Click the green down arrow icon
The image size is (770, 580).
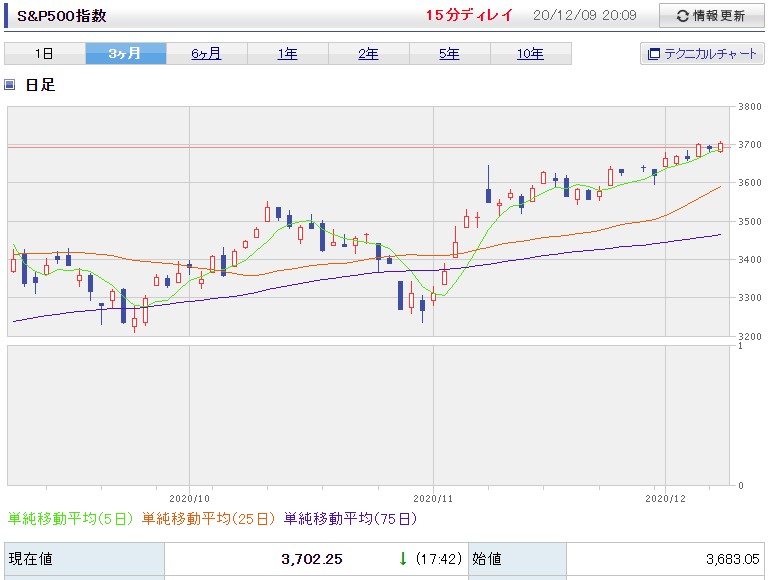click(x=403, y=559)
